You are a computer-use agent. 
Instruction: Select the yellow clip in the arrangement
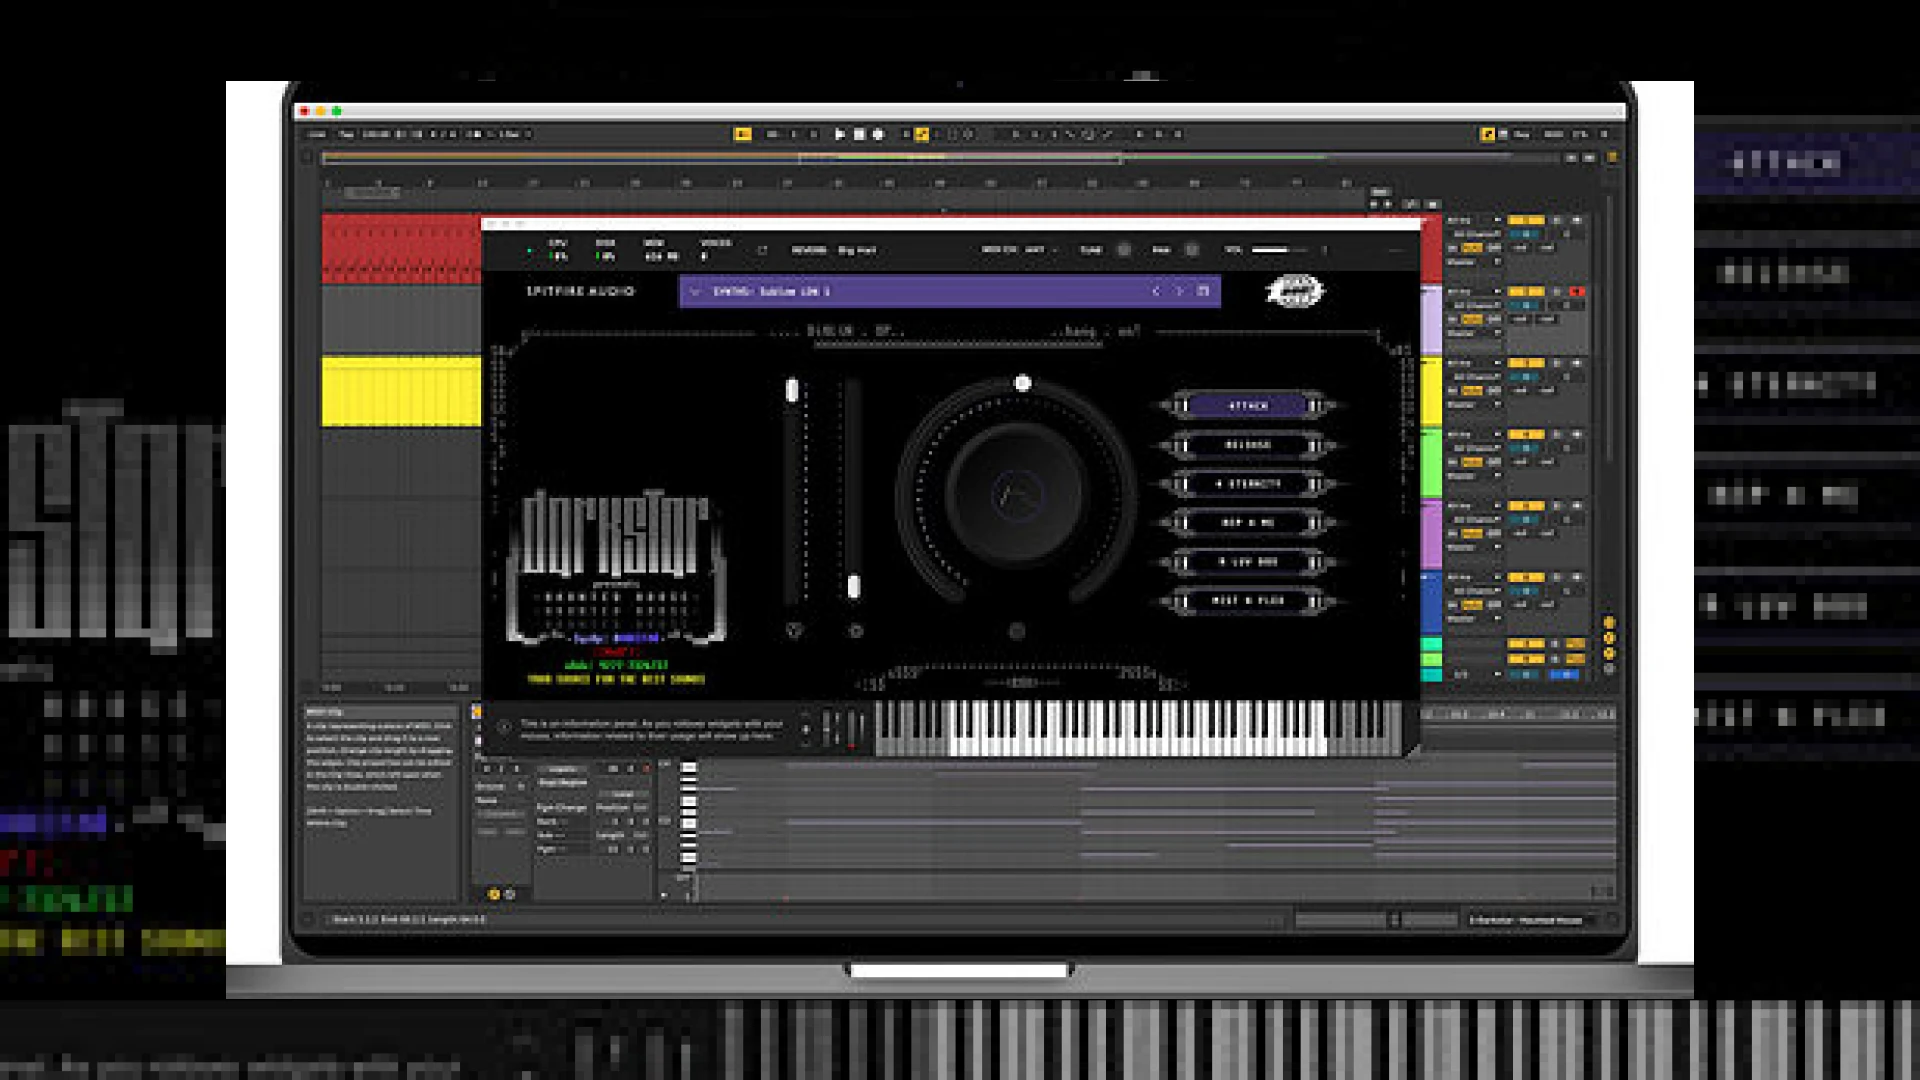[x=401, y=391]
